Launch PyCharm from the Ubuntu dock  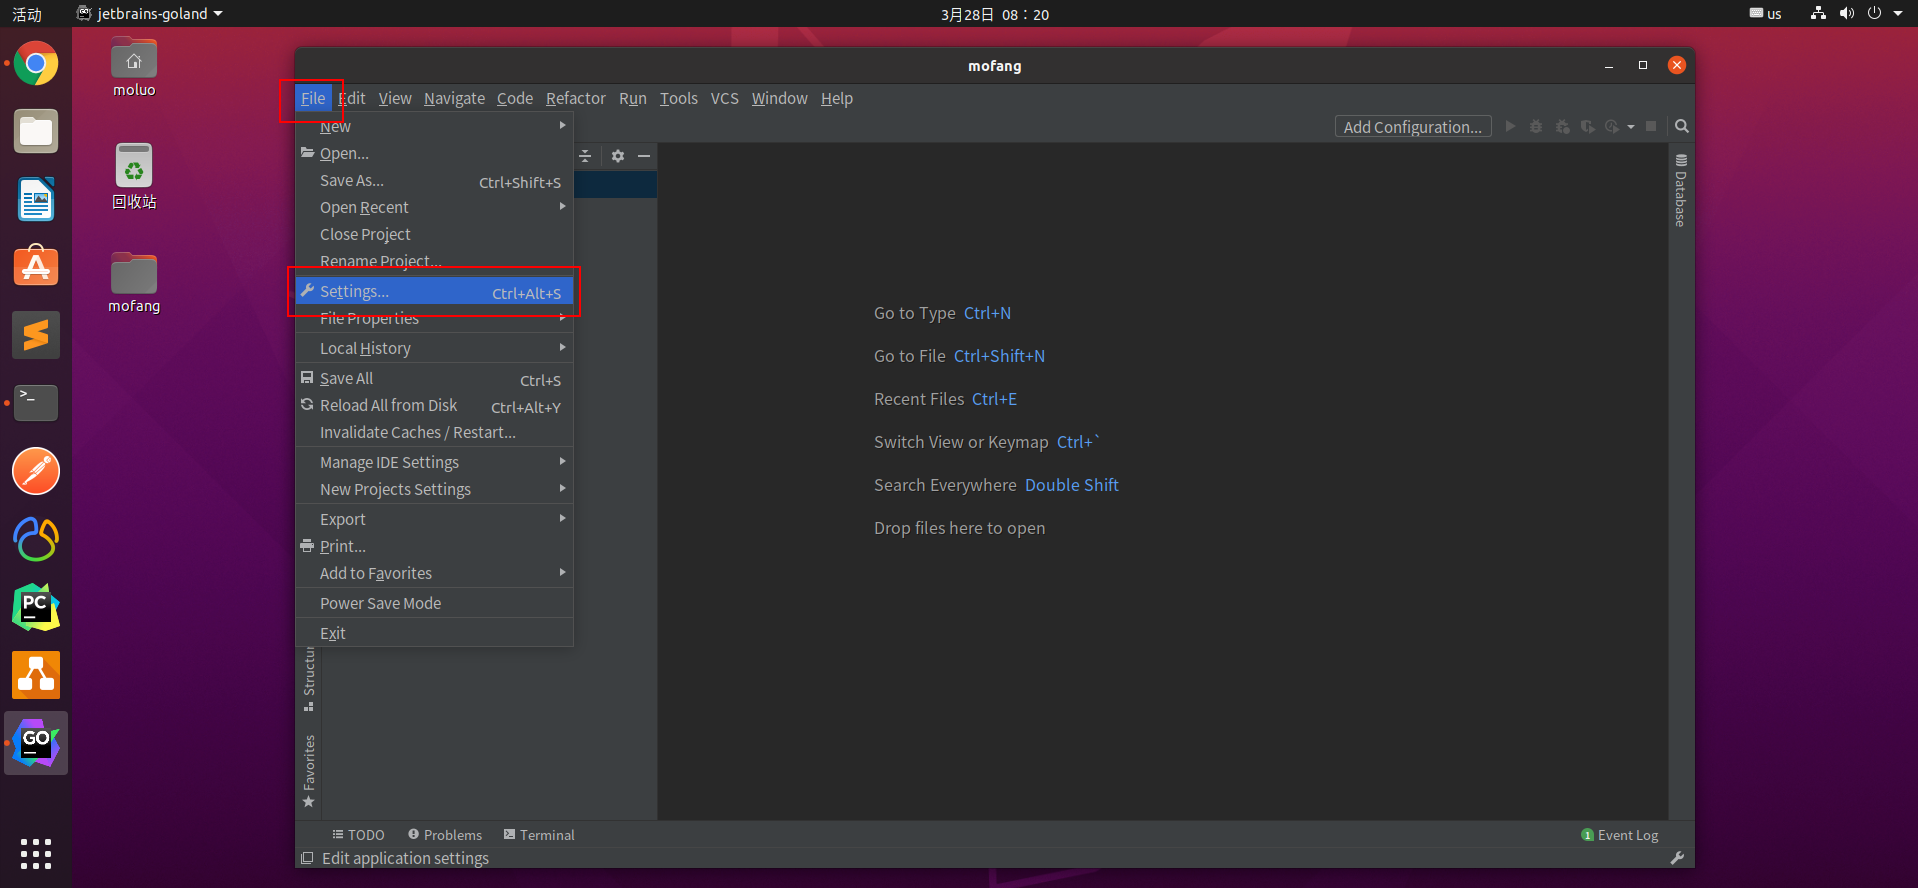(x=36, y=607)
